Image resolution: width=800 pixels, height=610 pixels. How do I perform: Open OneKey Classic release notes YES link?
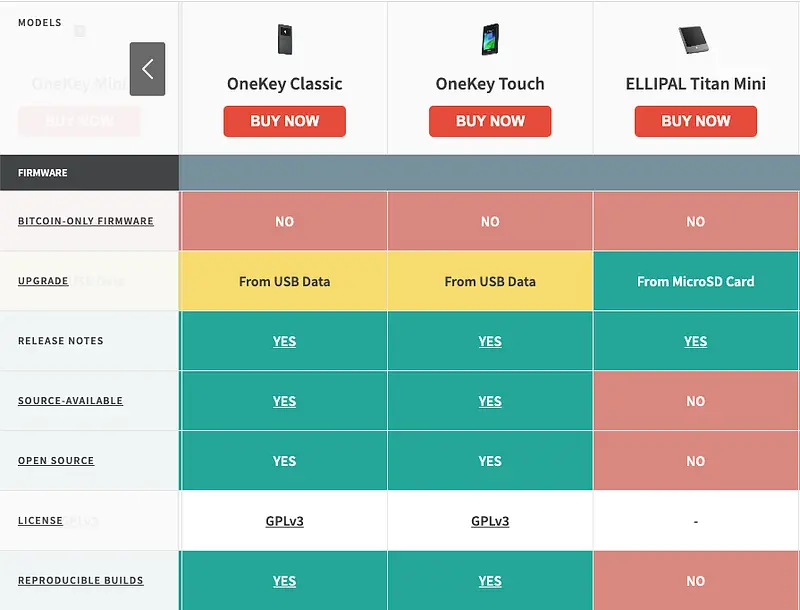pyautogui.click(x=284, y=341)
